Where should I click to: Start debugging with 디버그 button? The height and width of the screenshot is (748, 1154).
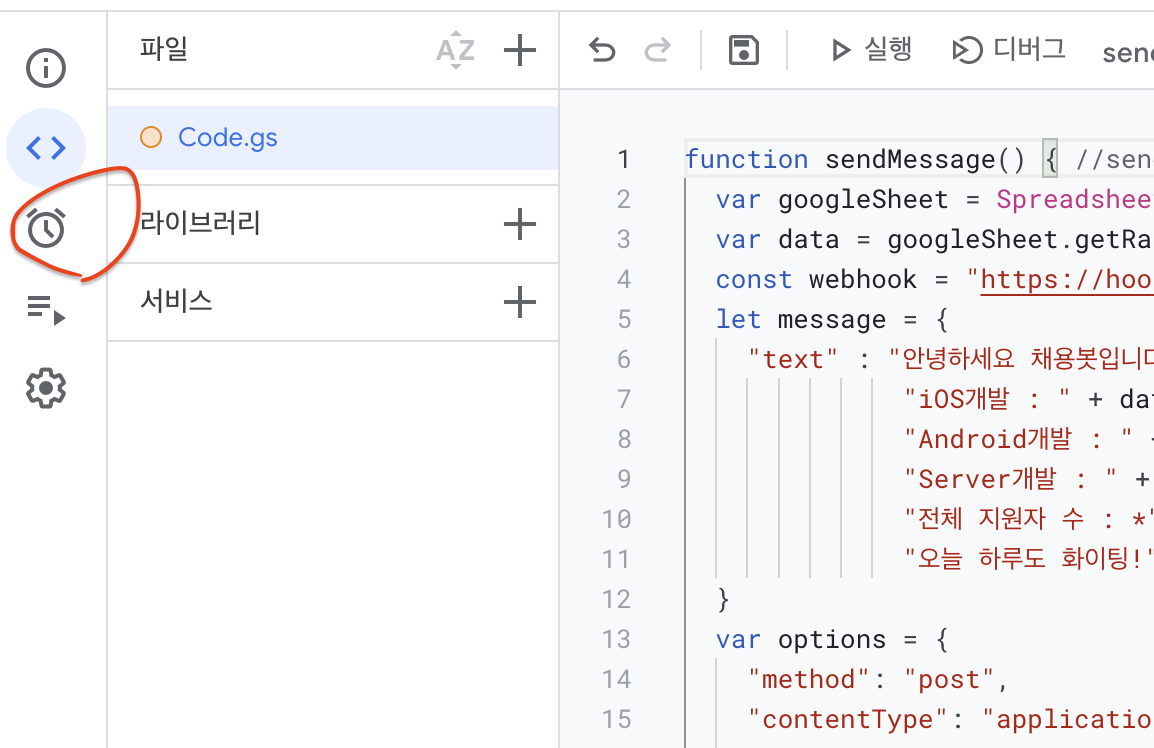coord(1008,50)
